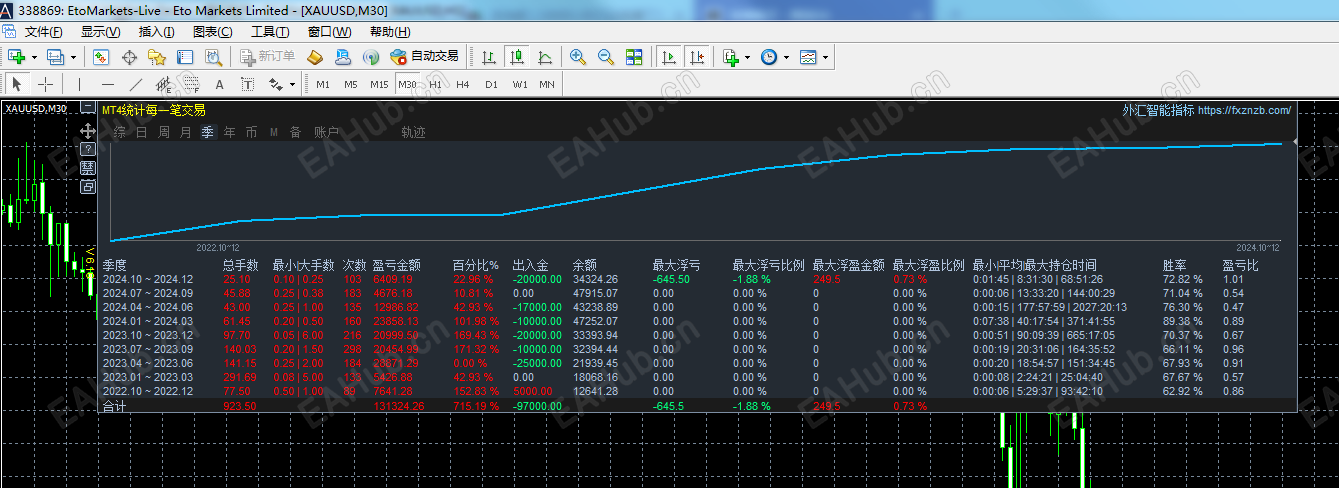Screen dimensions: 1339x488
Task: Click the Profiles toolbar icon
Action: pyautogui.click(x=55, y=57)
